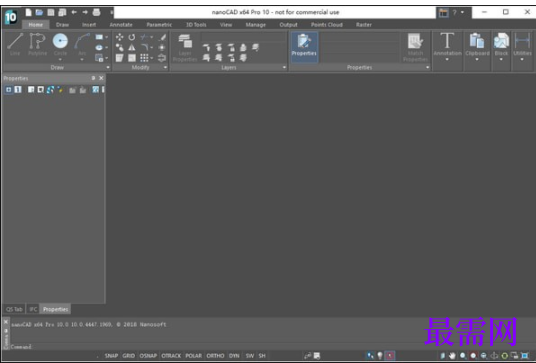Switch to the IFC panel tab
Screen dimensions: 536x363
click(x=33, y=309)
